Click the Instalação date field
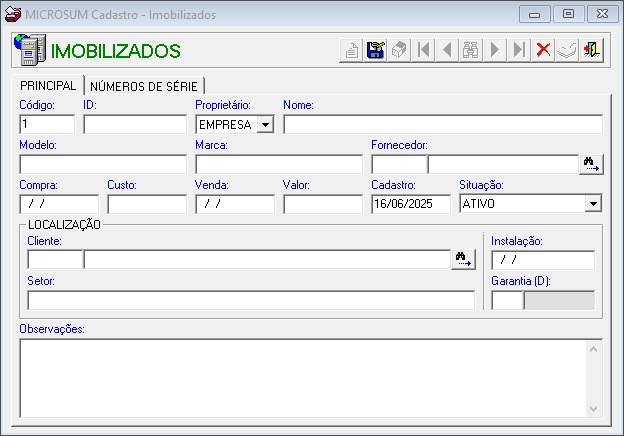This screenshot has width=624, height=436. click(x=543, y=260)
